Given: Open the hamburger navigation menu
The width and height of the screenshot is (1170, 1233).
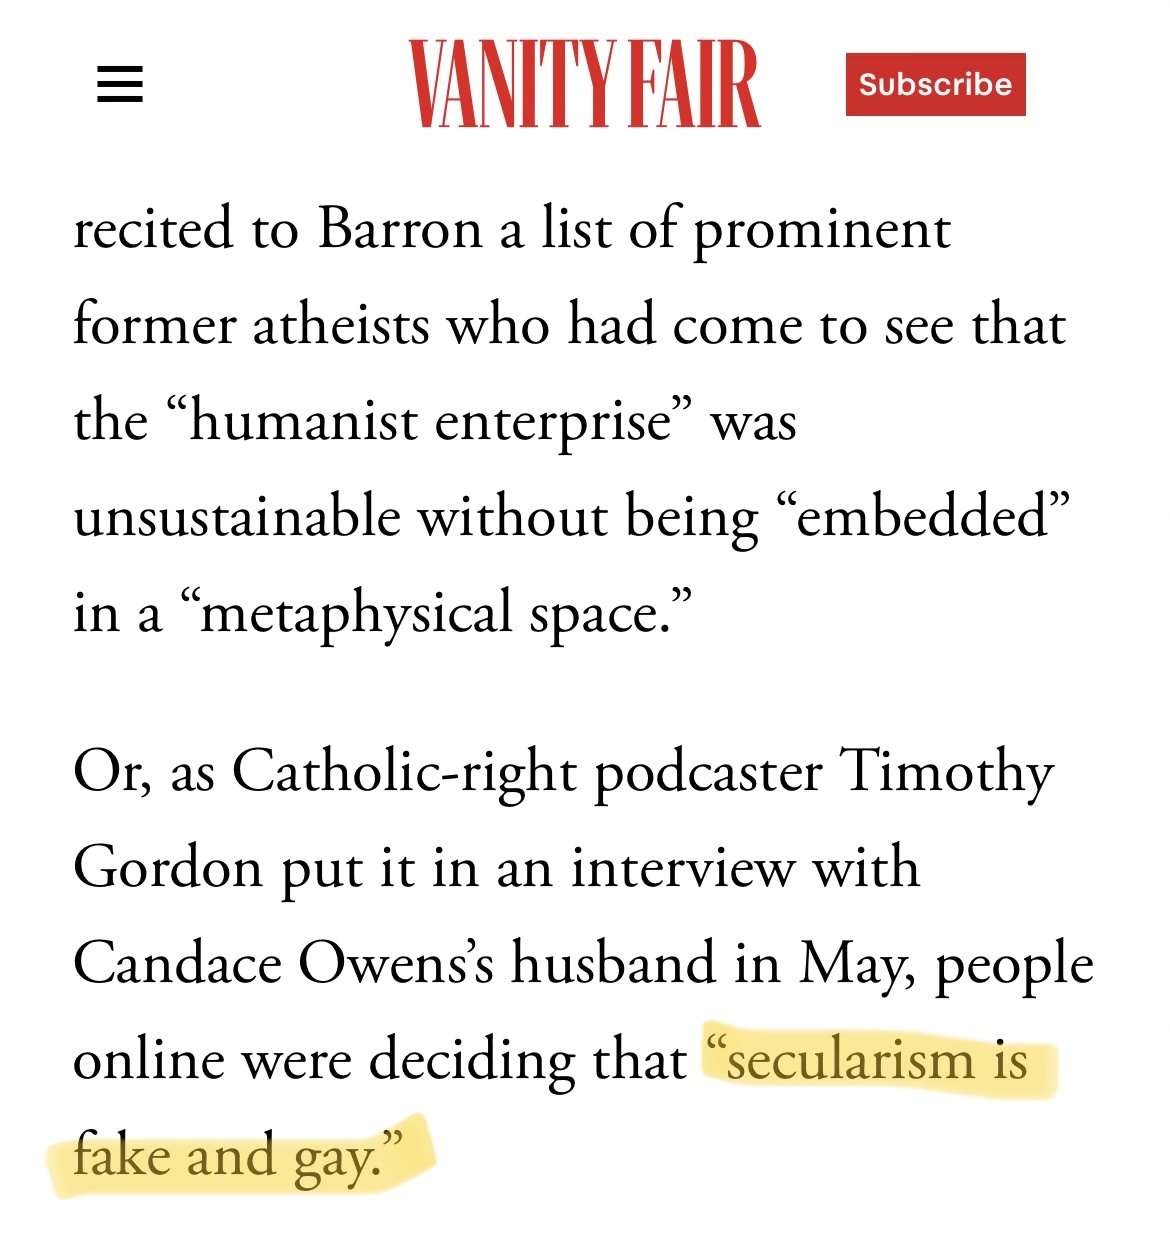Looking at the screenshot, I should coord(119,84).
